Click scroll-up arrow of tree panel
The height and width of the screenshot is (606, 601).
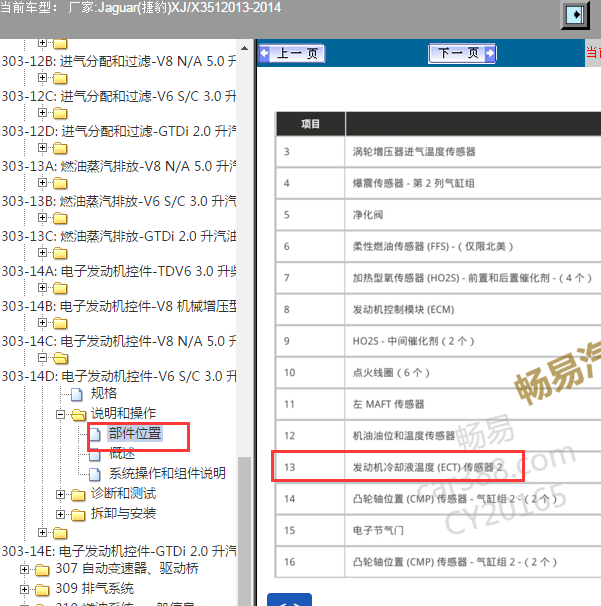point(244,48)
